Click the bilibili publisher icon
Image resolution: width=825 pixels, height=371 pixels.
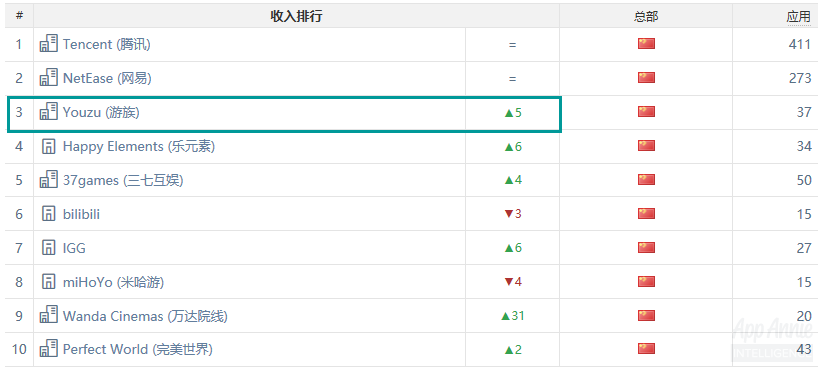(x=48, y=214)
